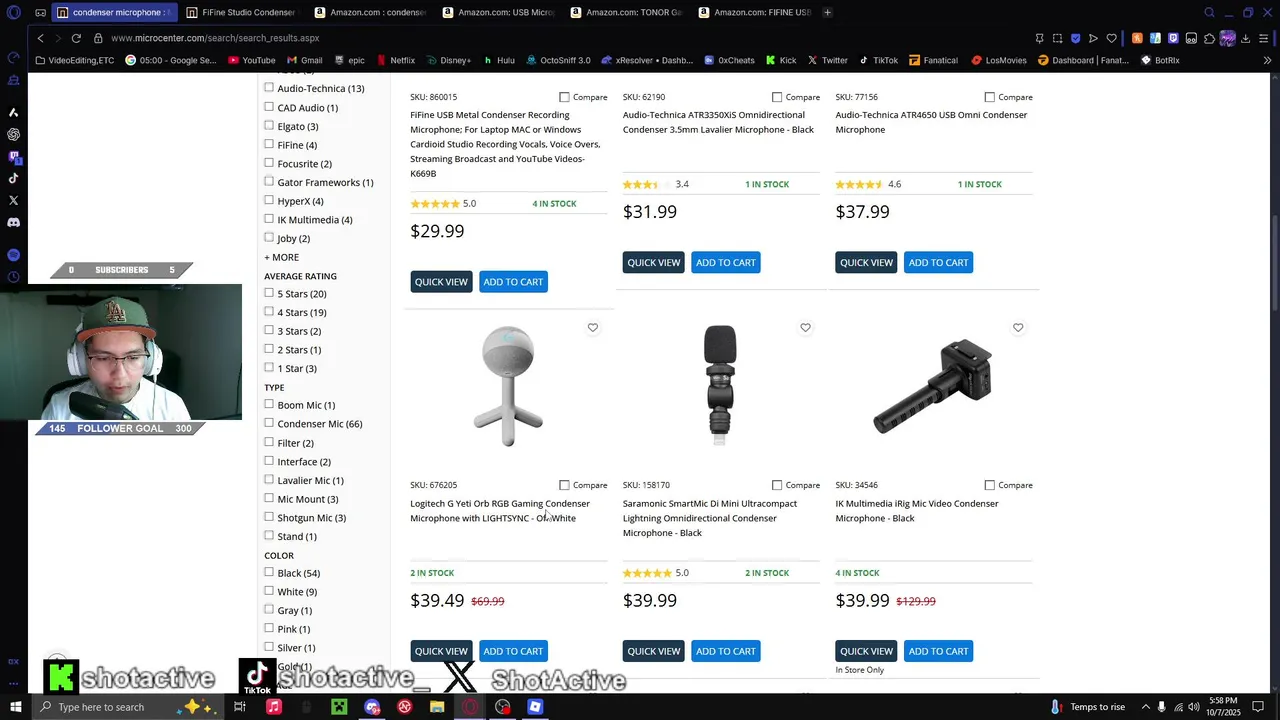Select the 4 Stars rating filter
Screen dimensions: 1280x720
point(269,312)
